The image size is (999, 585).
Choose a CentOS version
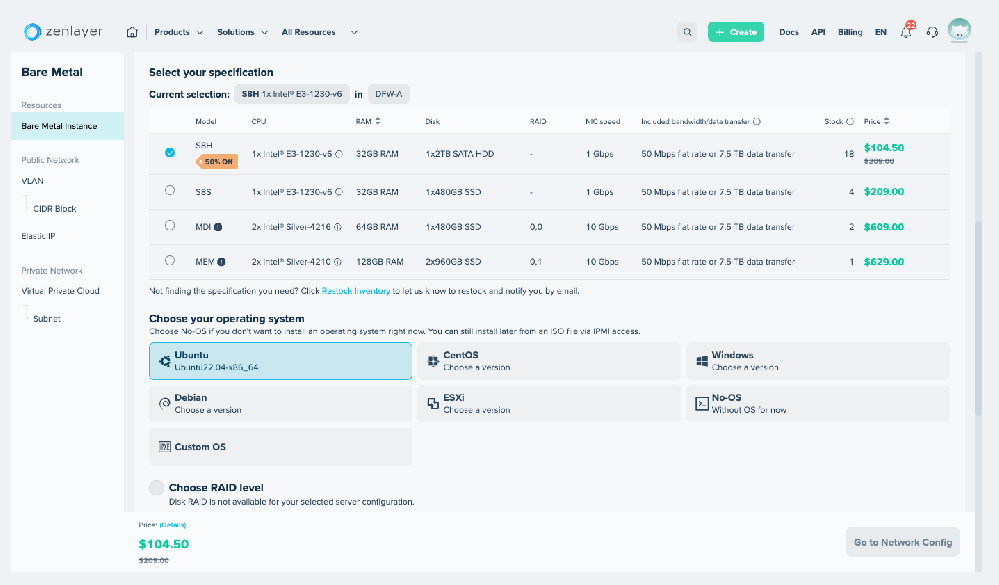click(x=549, y=361)
